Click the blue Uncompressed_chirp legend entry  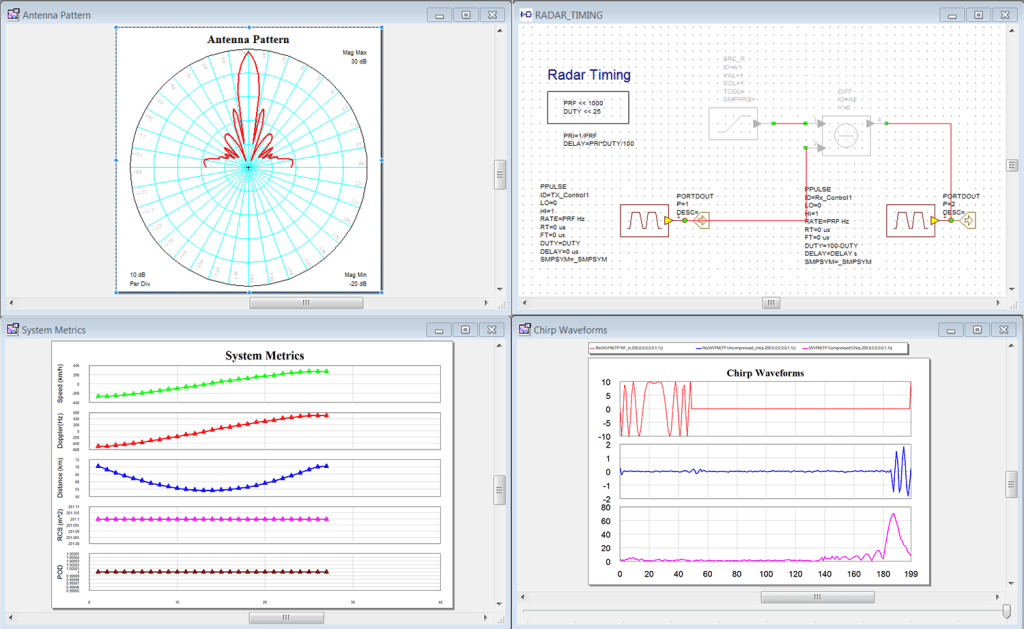(746, 348)
